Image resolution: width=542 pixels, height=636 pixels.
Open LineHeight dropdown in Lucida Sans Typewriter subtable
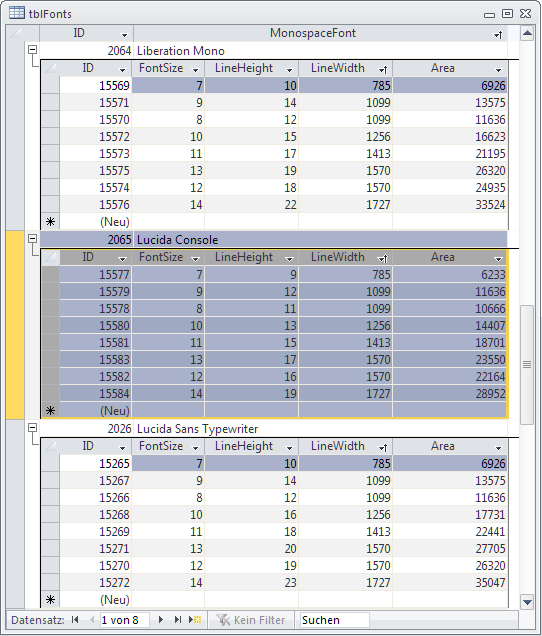(289, 448)
